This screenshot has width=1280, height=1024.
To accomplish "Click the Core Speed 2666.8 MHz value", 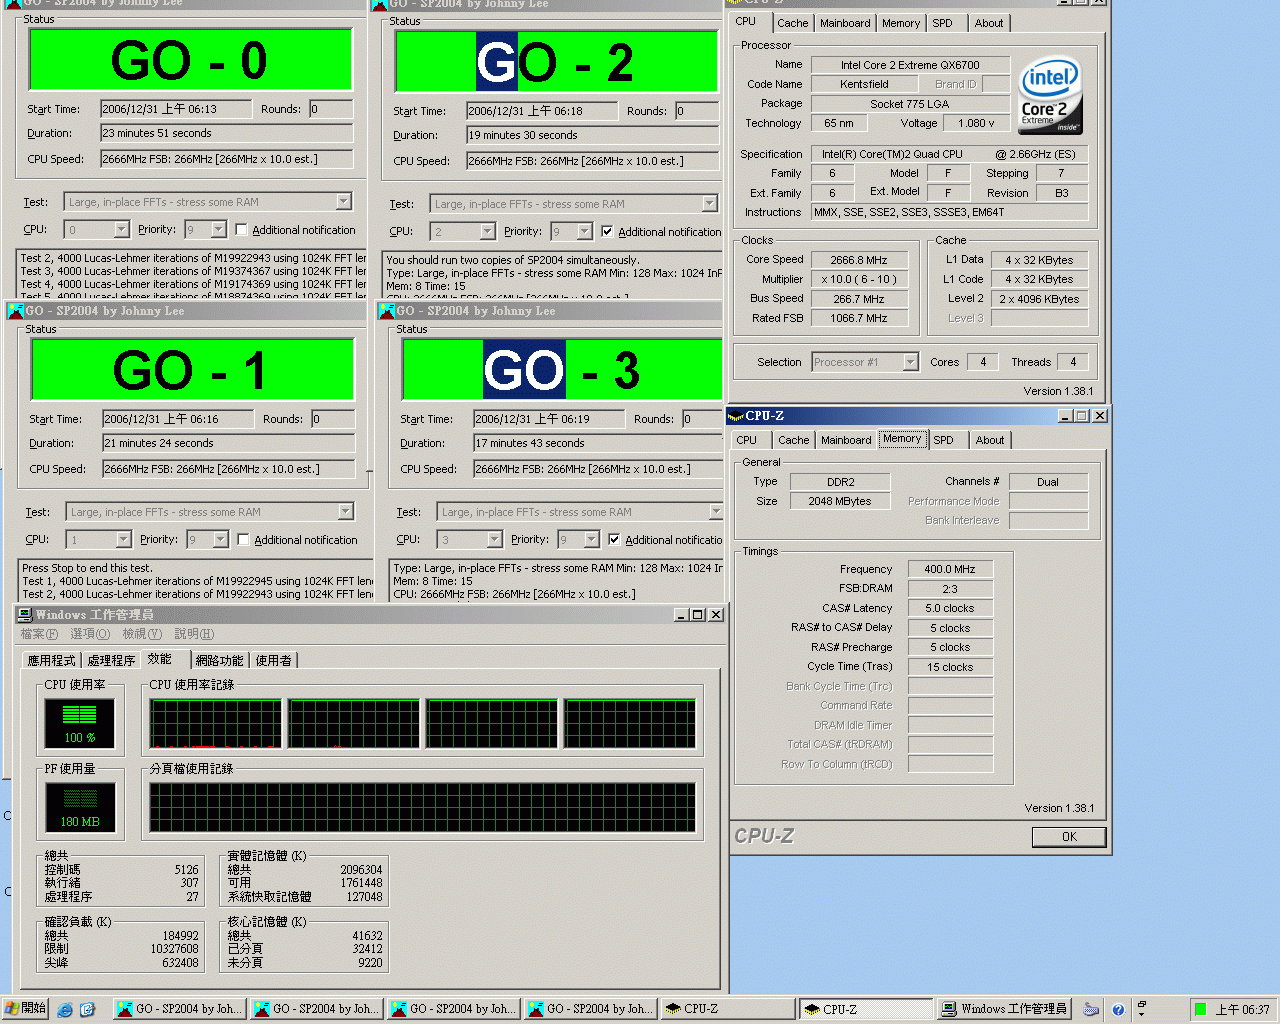I will 859,260.
